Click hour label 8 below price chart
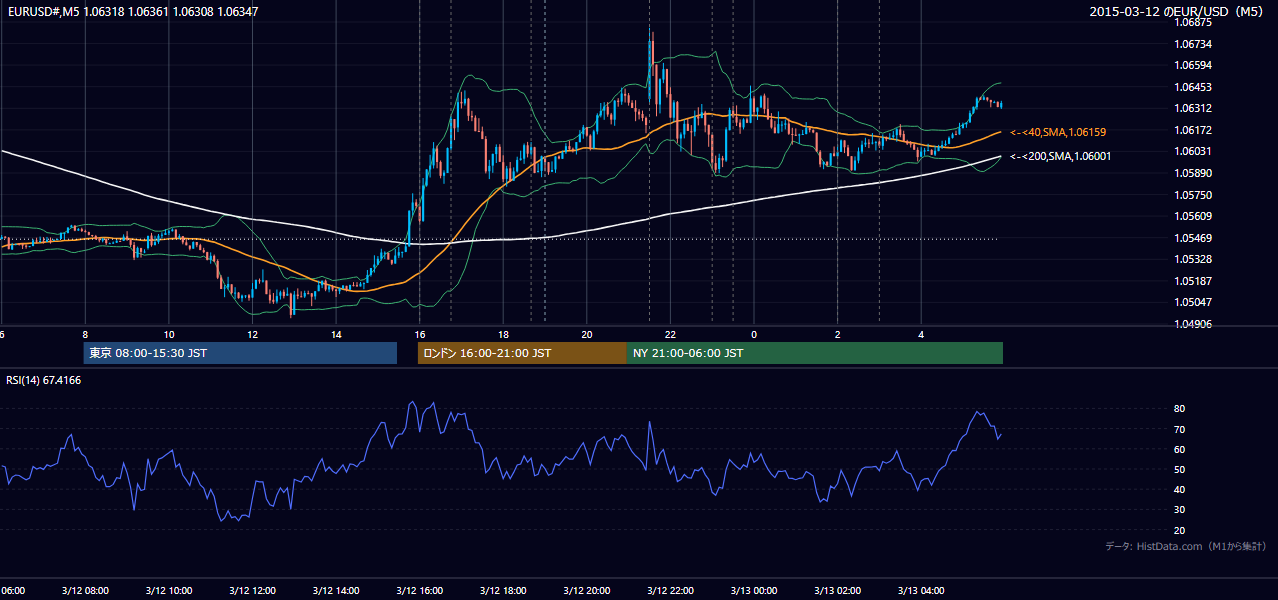 point(85,334)
